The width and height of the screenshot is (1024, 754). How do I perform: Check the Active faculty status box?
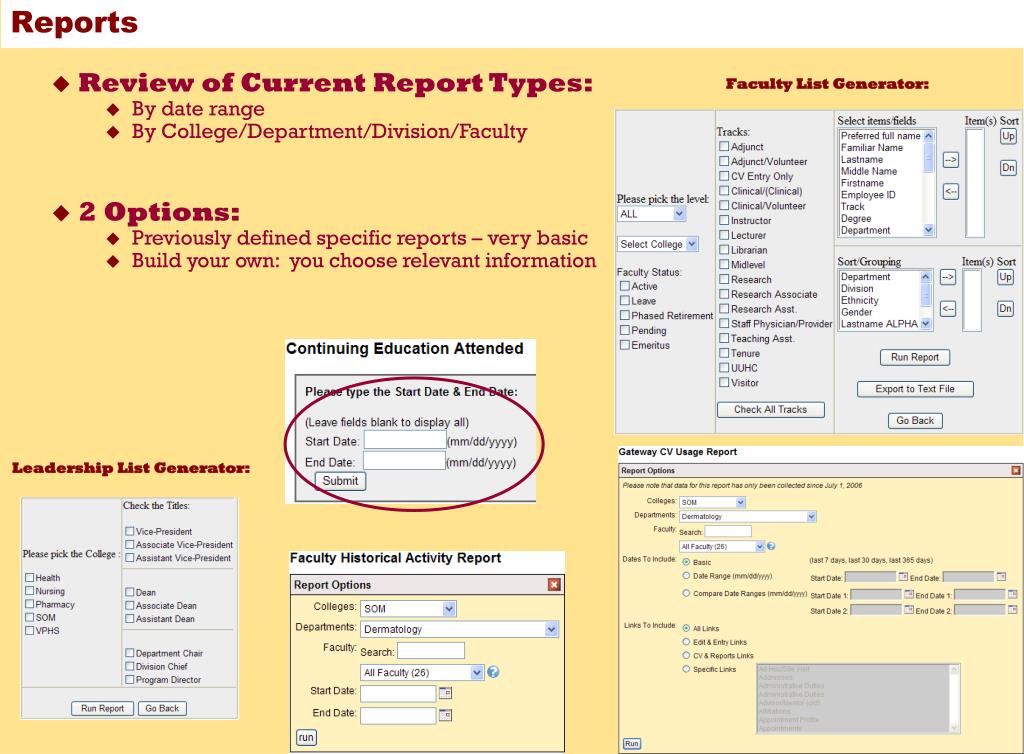[624, 286]
